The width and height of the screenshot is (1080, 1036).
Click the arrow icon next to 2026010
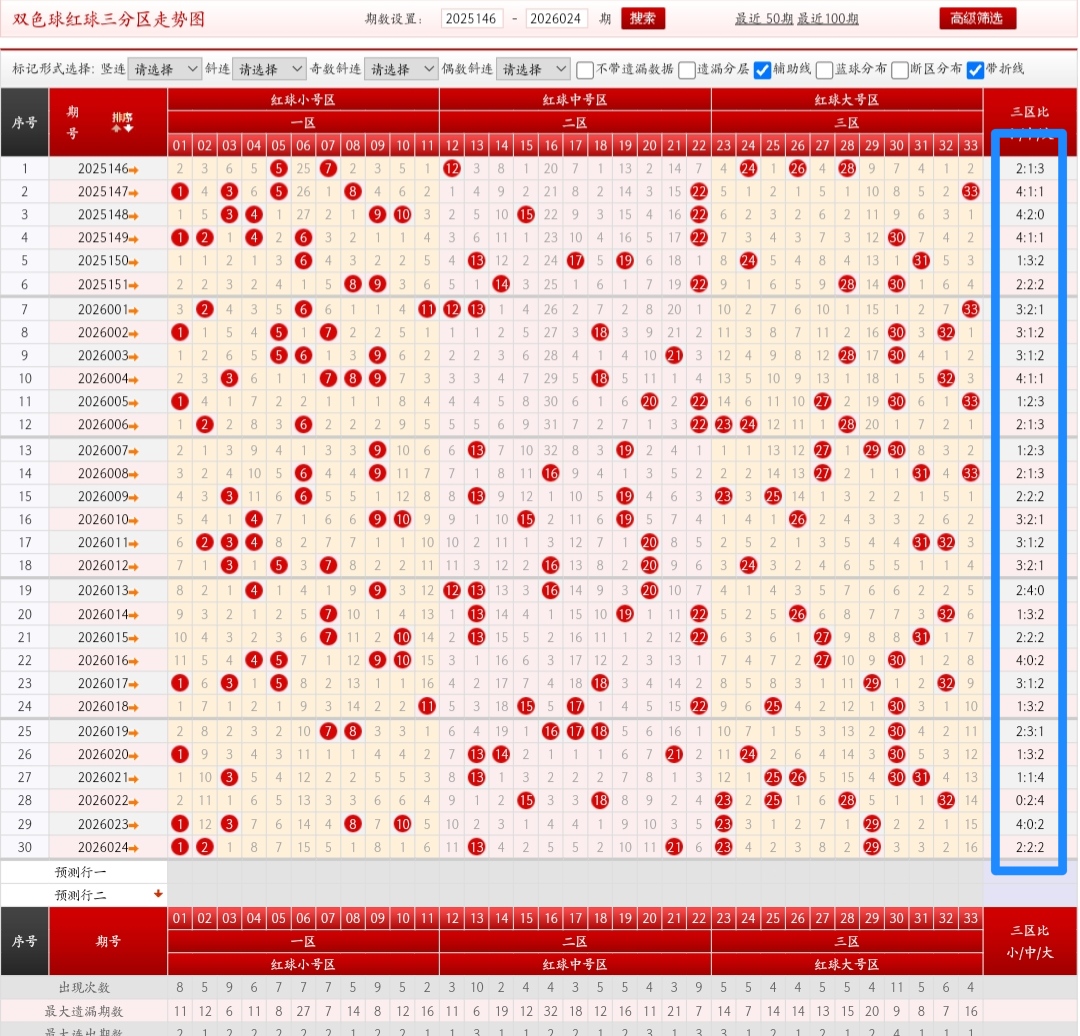tap(135, 520)
